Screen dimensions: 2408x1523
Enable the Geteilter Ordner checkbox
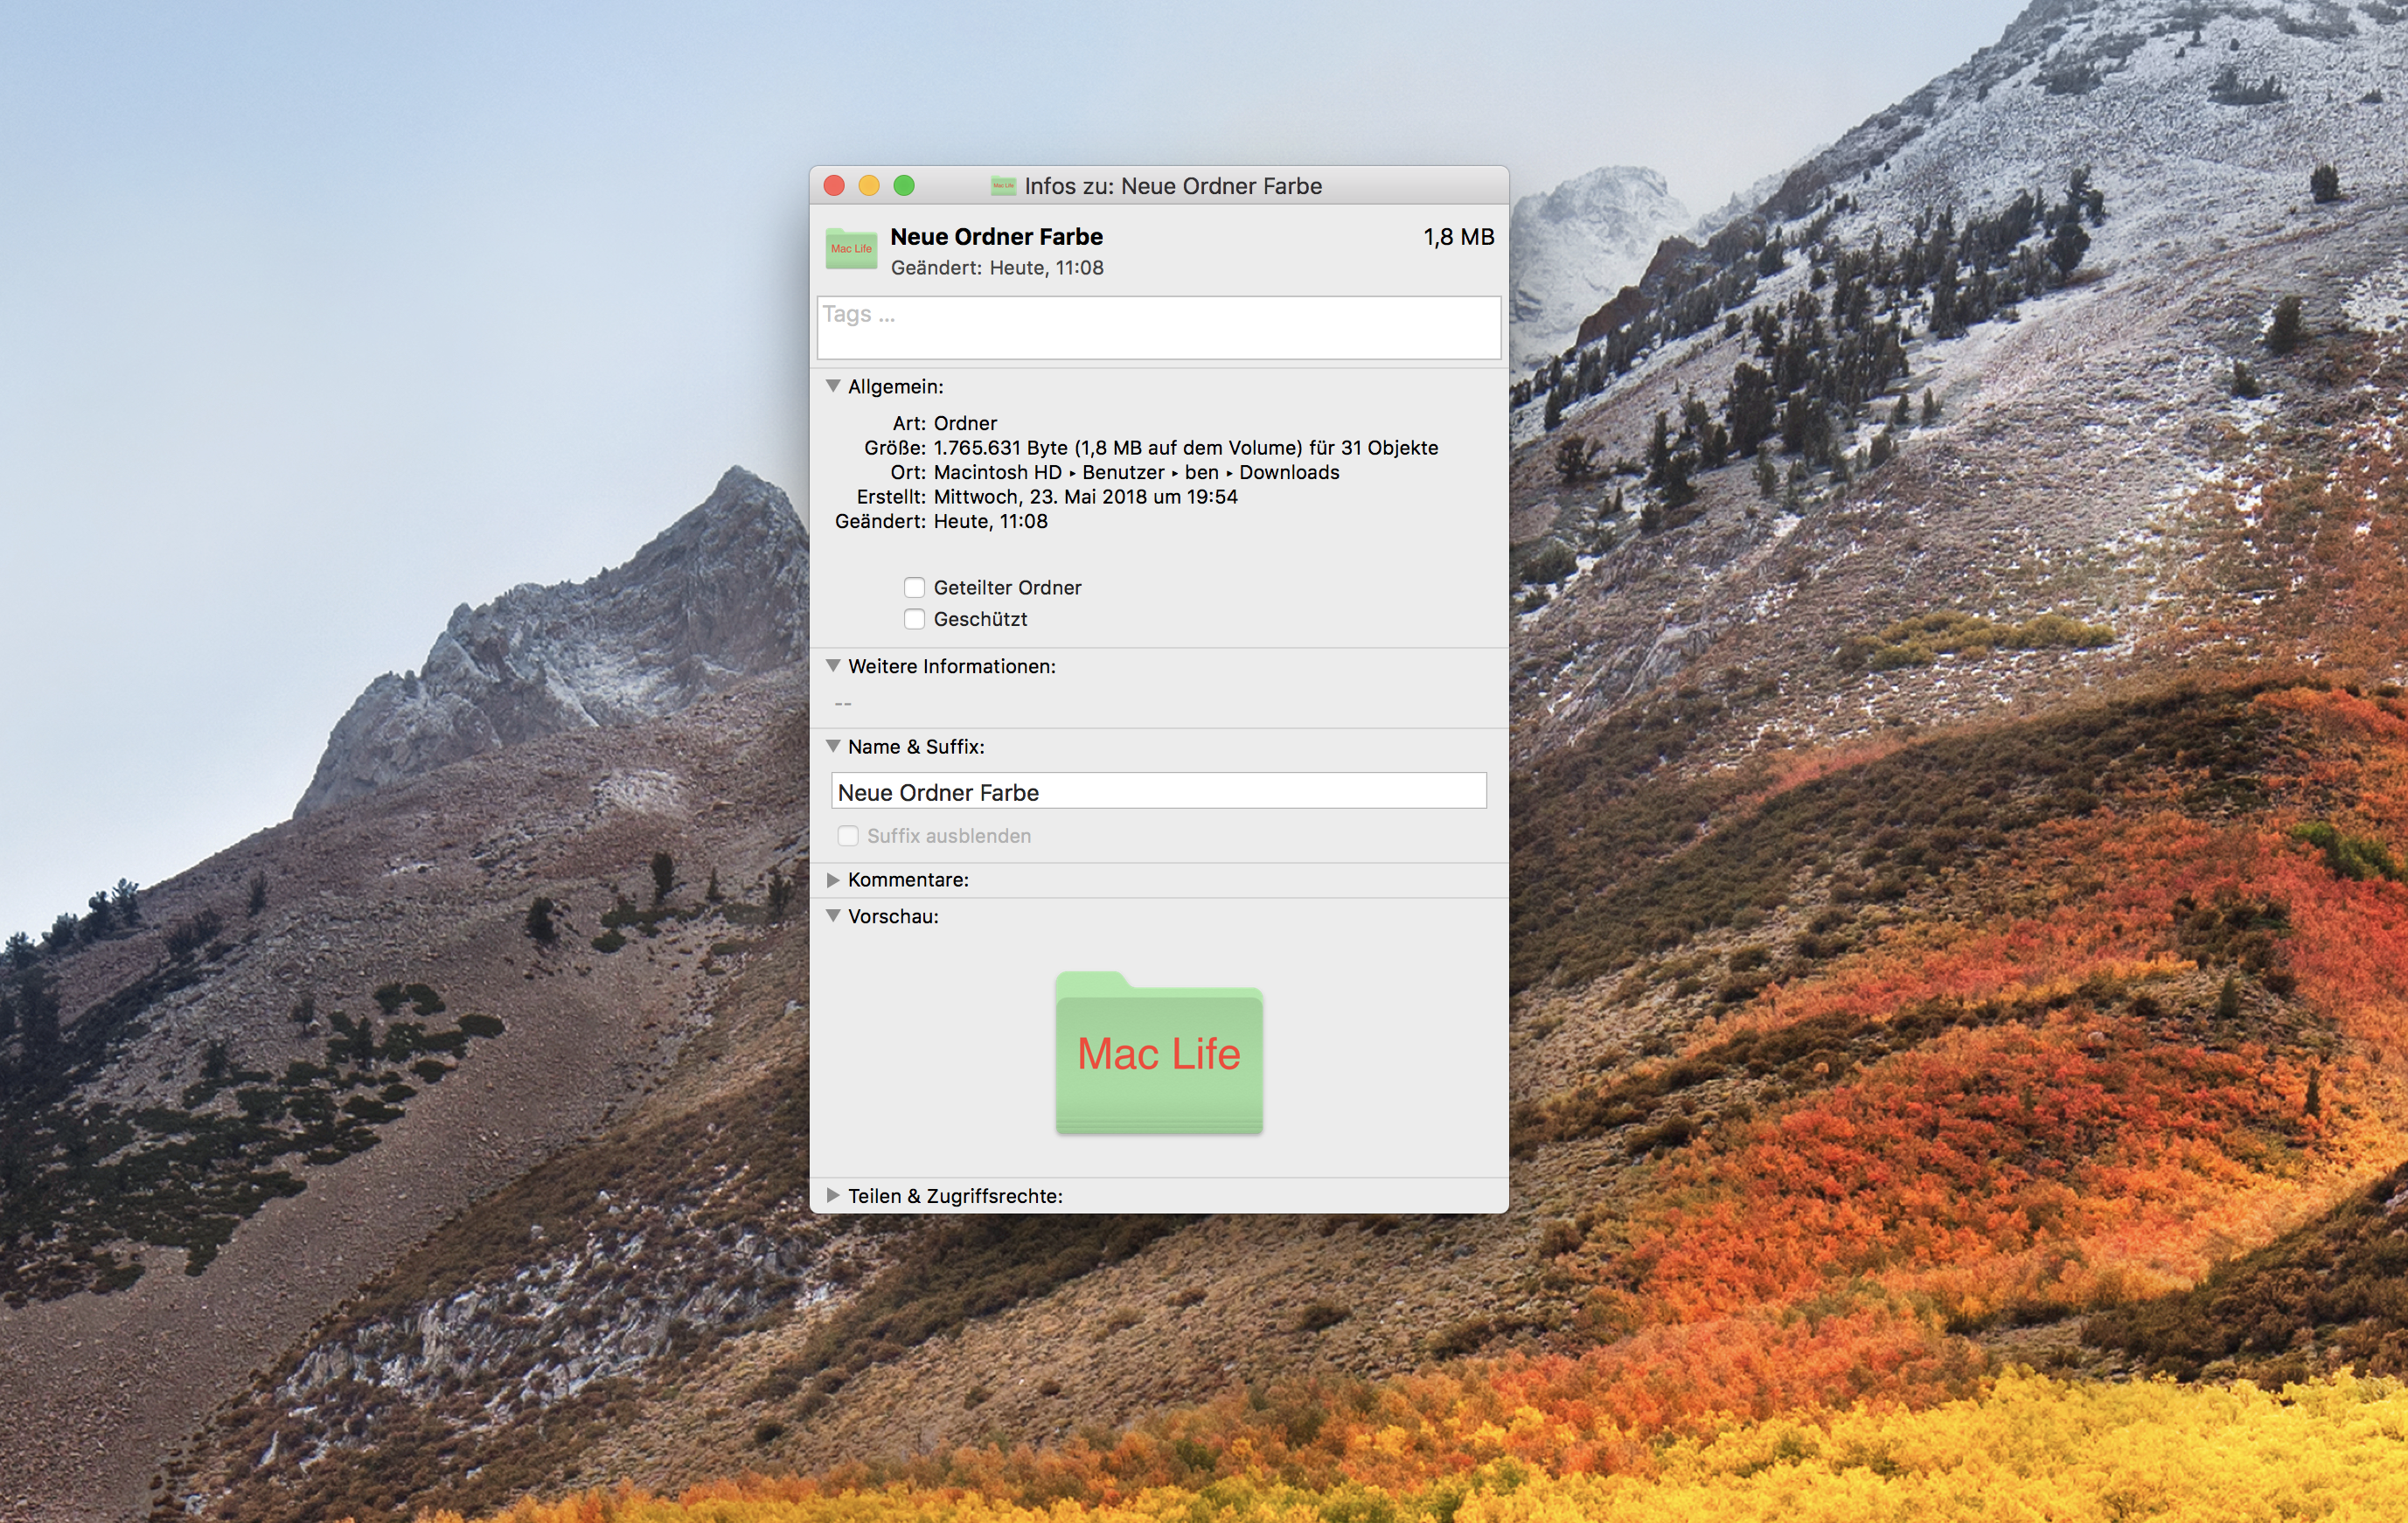click(914, 588)
